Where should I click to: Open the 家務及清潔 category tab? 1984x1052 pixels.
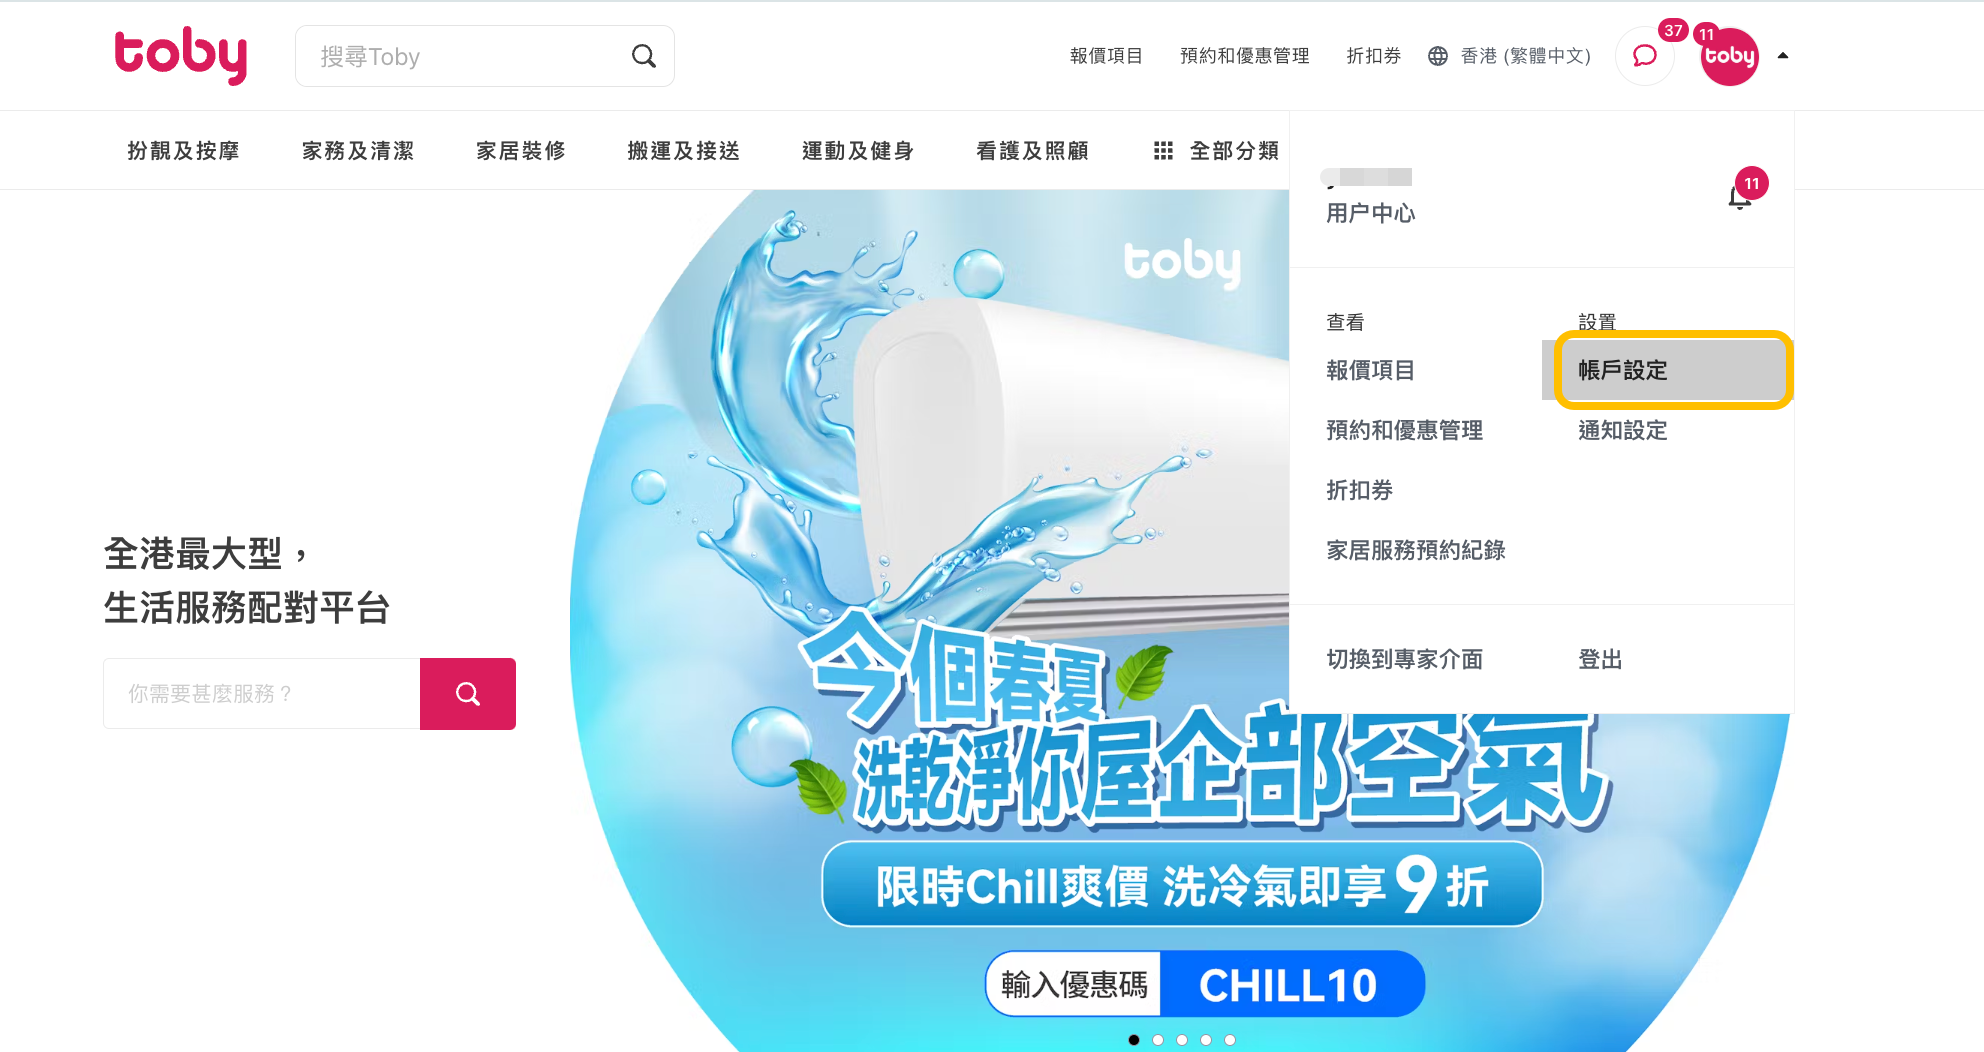click(x=358, y=151)
